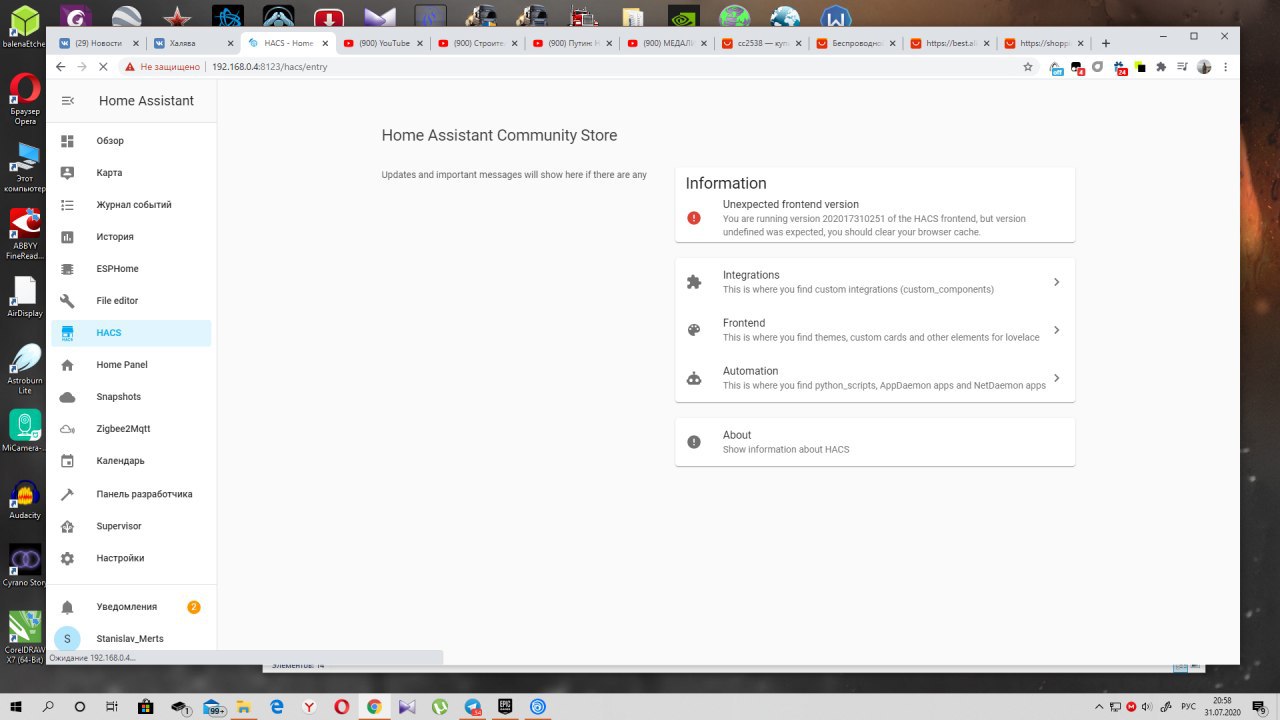Viewport: 1280px width, 720px height.
Task: Open a new browser tab
Action: (x=1105, y=43)
